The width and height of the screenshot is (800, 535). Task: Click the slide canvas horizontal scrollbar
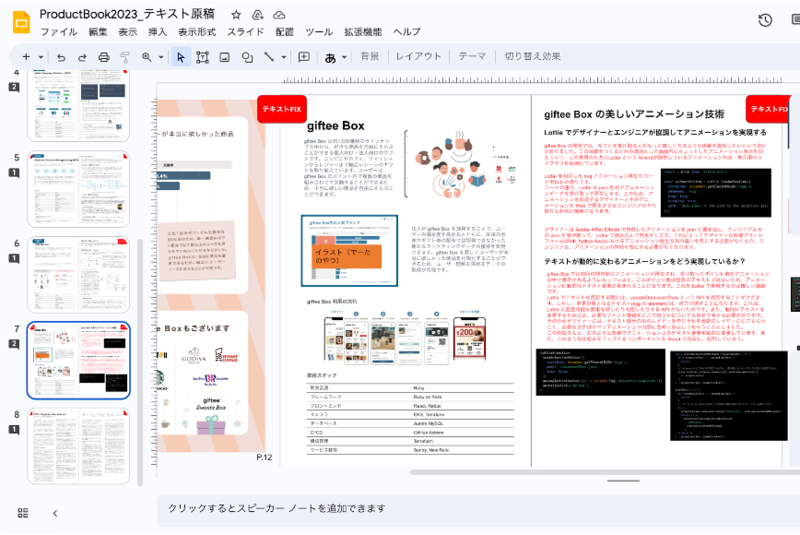(605, 472)
